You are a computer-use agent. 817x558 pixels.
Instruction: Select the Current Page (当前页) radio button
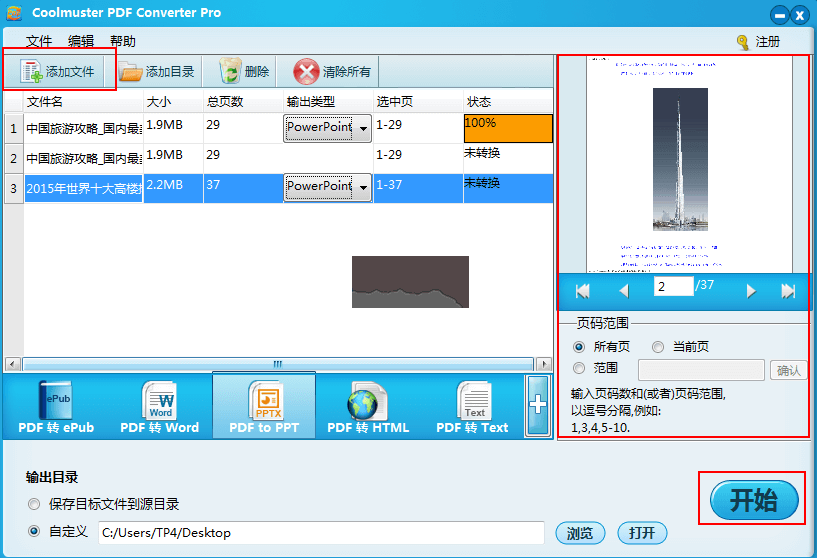[x=658, y=346]
